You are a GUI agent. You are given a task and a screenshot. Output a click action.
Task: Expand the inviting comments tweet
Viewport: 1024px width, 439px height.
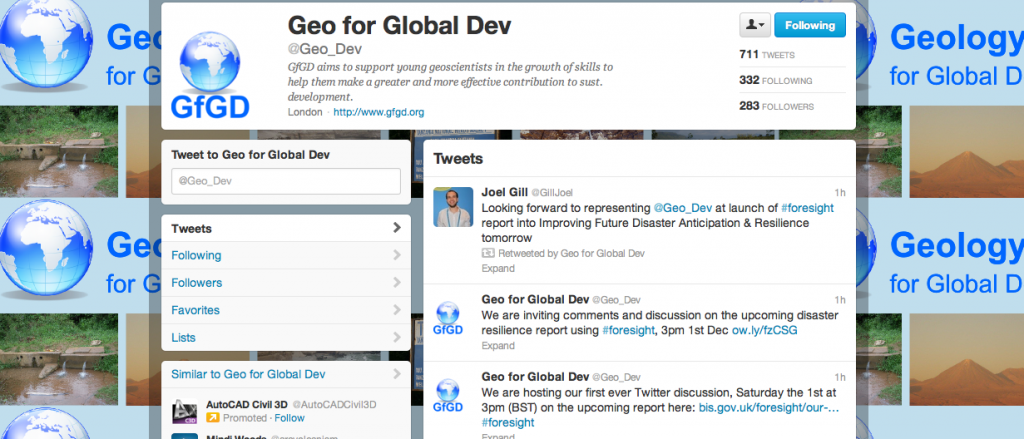click(498, 346)
